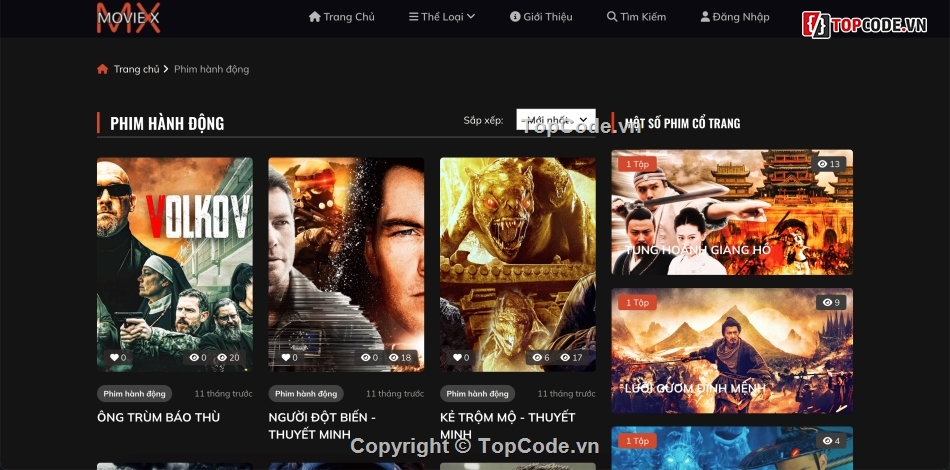Open the Tìm Kiếm search menu item
This screenshot has height=470, width=950.
636,17
